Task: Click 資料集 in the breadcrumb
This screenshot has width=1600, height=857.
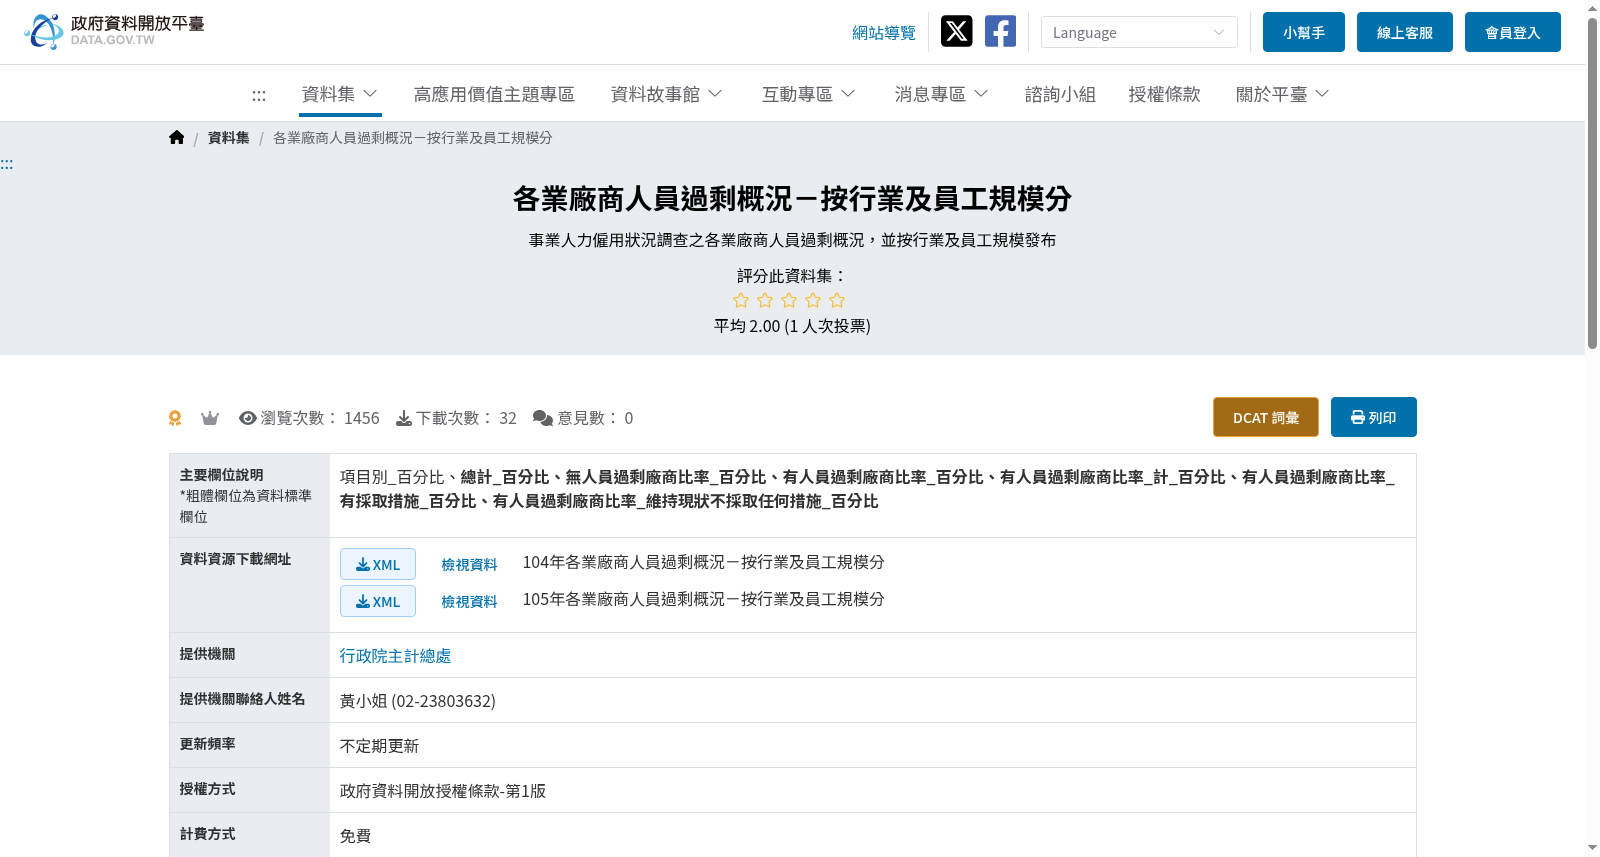Action: [x=229, y=138]
